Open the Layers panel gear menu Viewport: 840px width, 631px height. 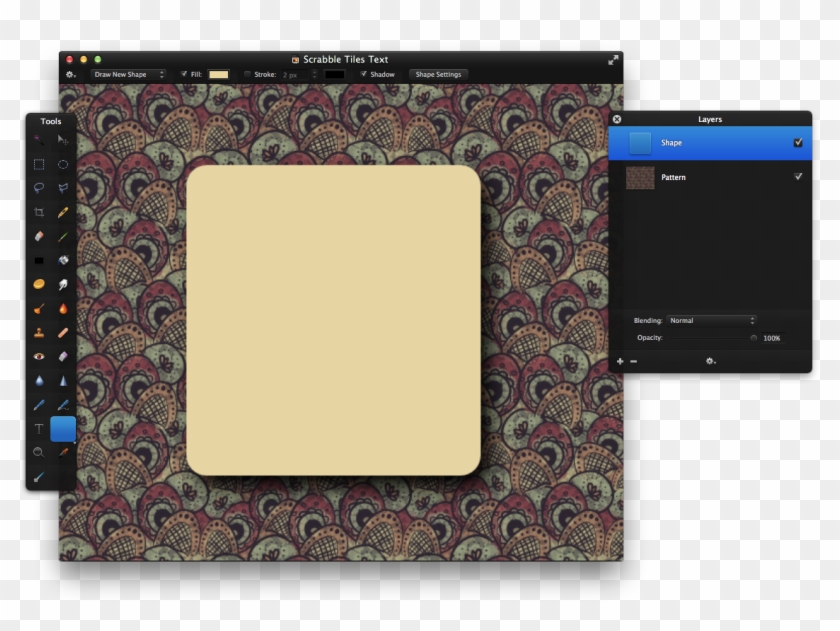pos(710,361)
